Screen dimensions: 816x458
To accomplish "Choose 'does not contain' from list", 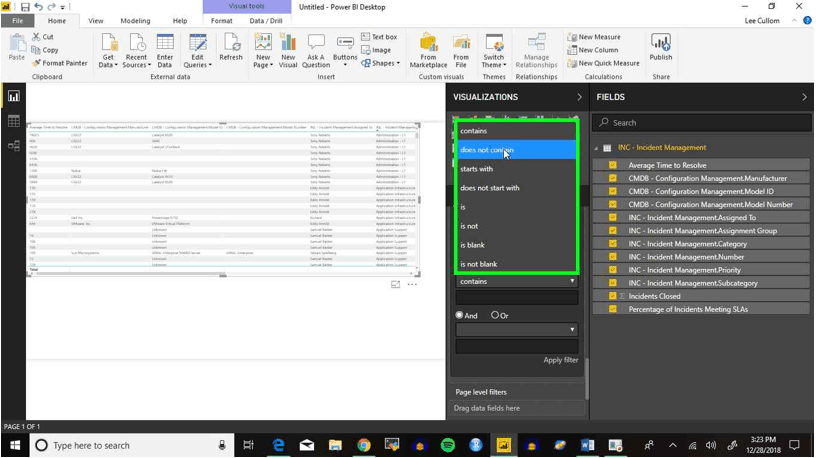I will click(517, 150).
